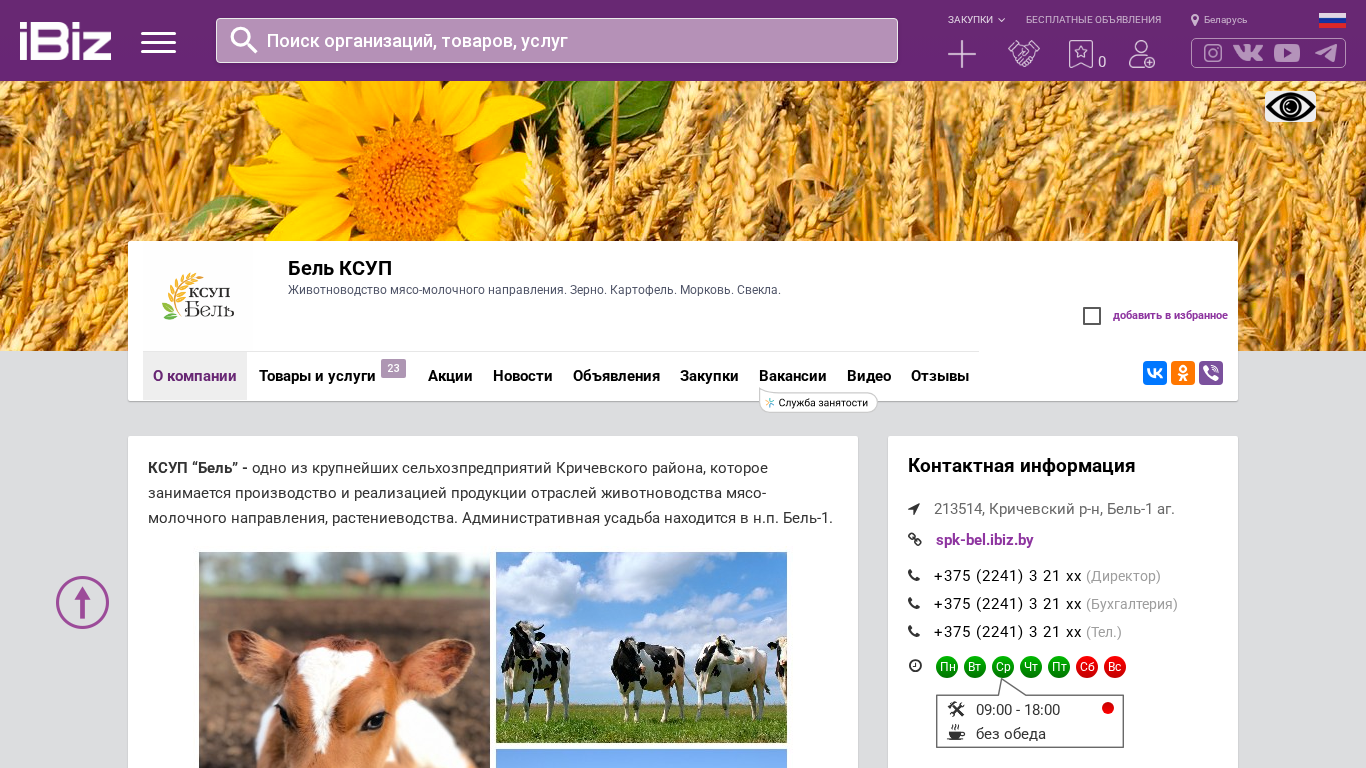Screen dimensions: 1366x768
Task: Open the hamburger main menu
Action: click(158, 42)
